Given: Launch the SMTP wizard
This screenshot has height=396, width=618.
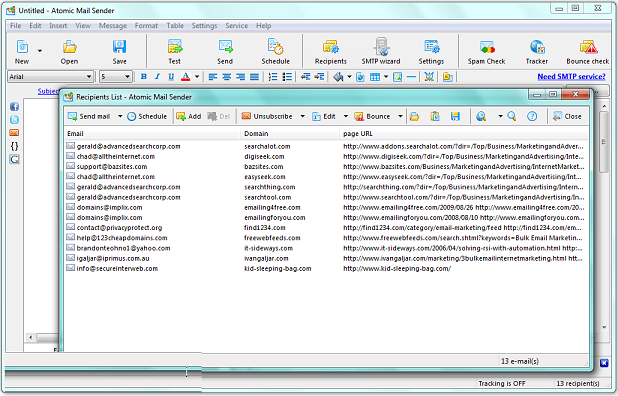Looking at the screenshot, I should pyautogui.click(x=381, y=51).
